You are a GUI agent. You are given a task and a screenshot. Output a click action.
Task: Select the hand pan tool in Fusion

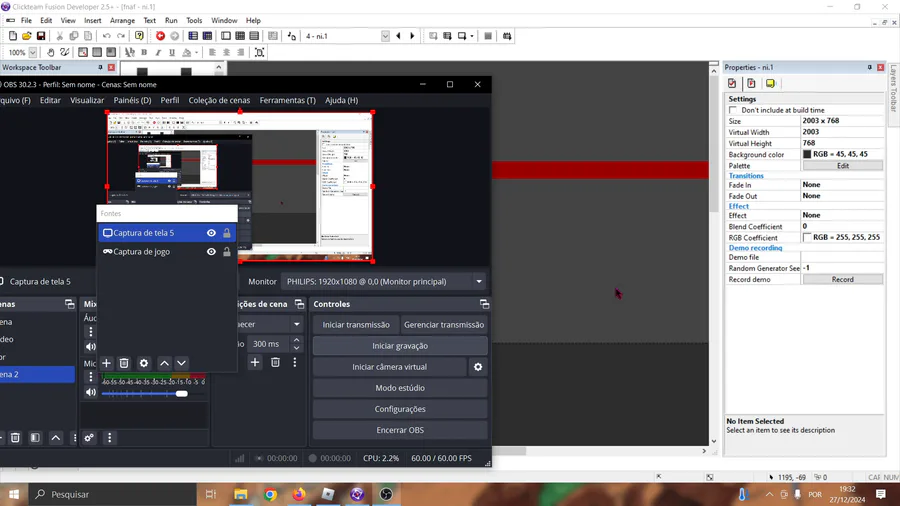pos(51,52)
